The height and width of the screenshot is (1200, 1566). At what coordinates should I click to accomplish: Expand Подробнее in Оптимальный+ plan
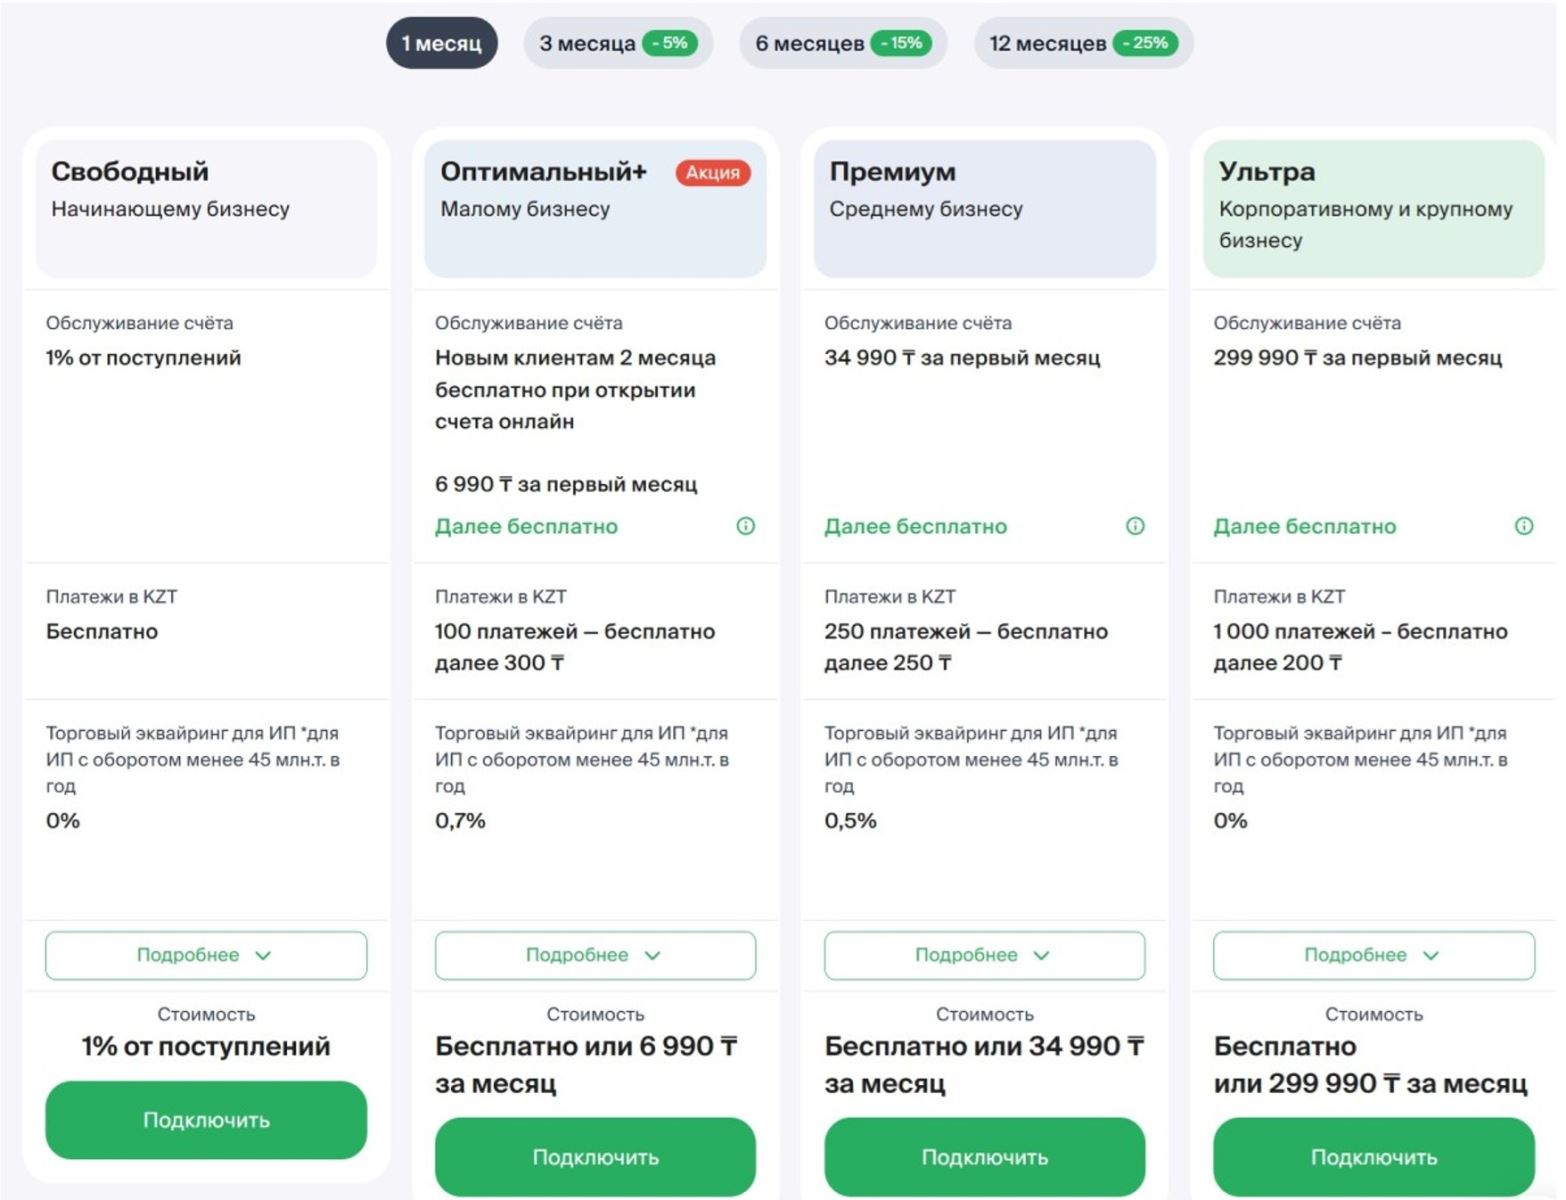595,955
